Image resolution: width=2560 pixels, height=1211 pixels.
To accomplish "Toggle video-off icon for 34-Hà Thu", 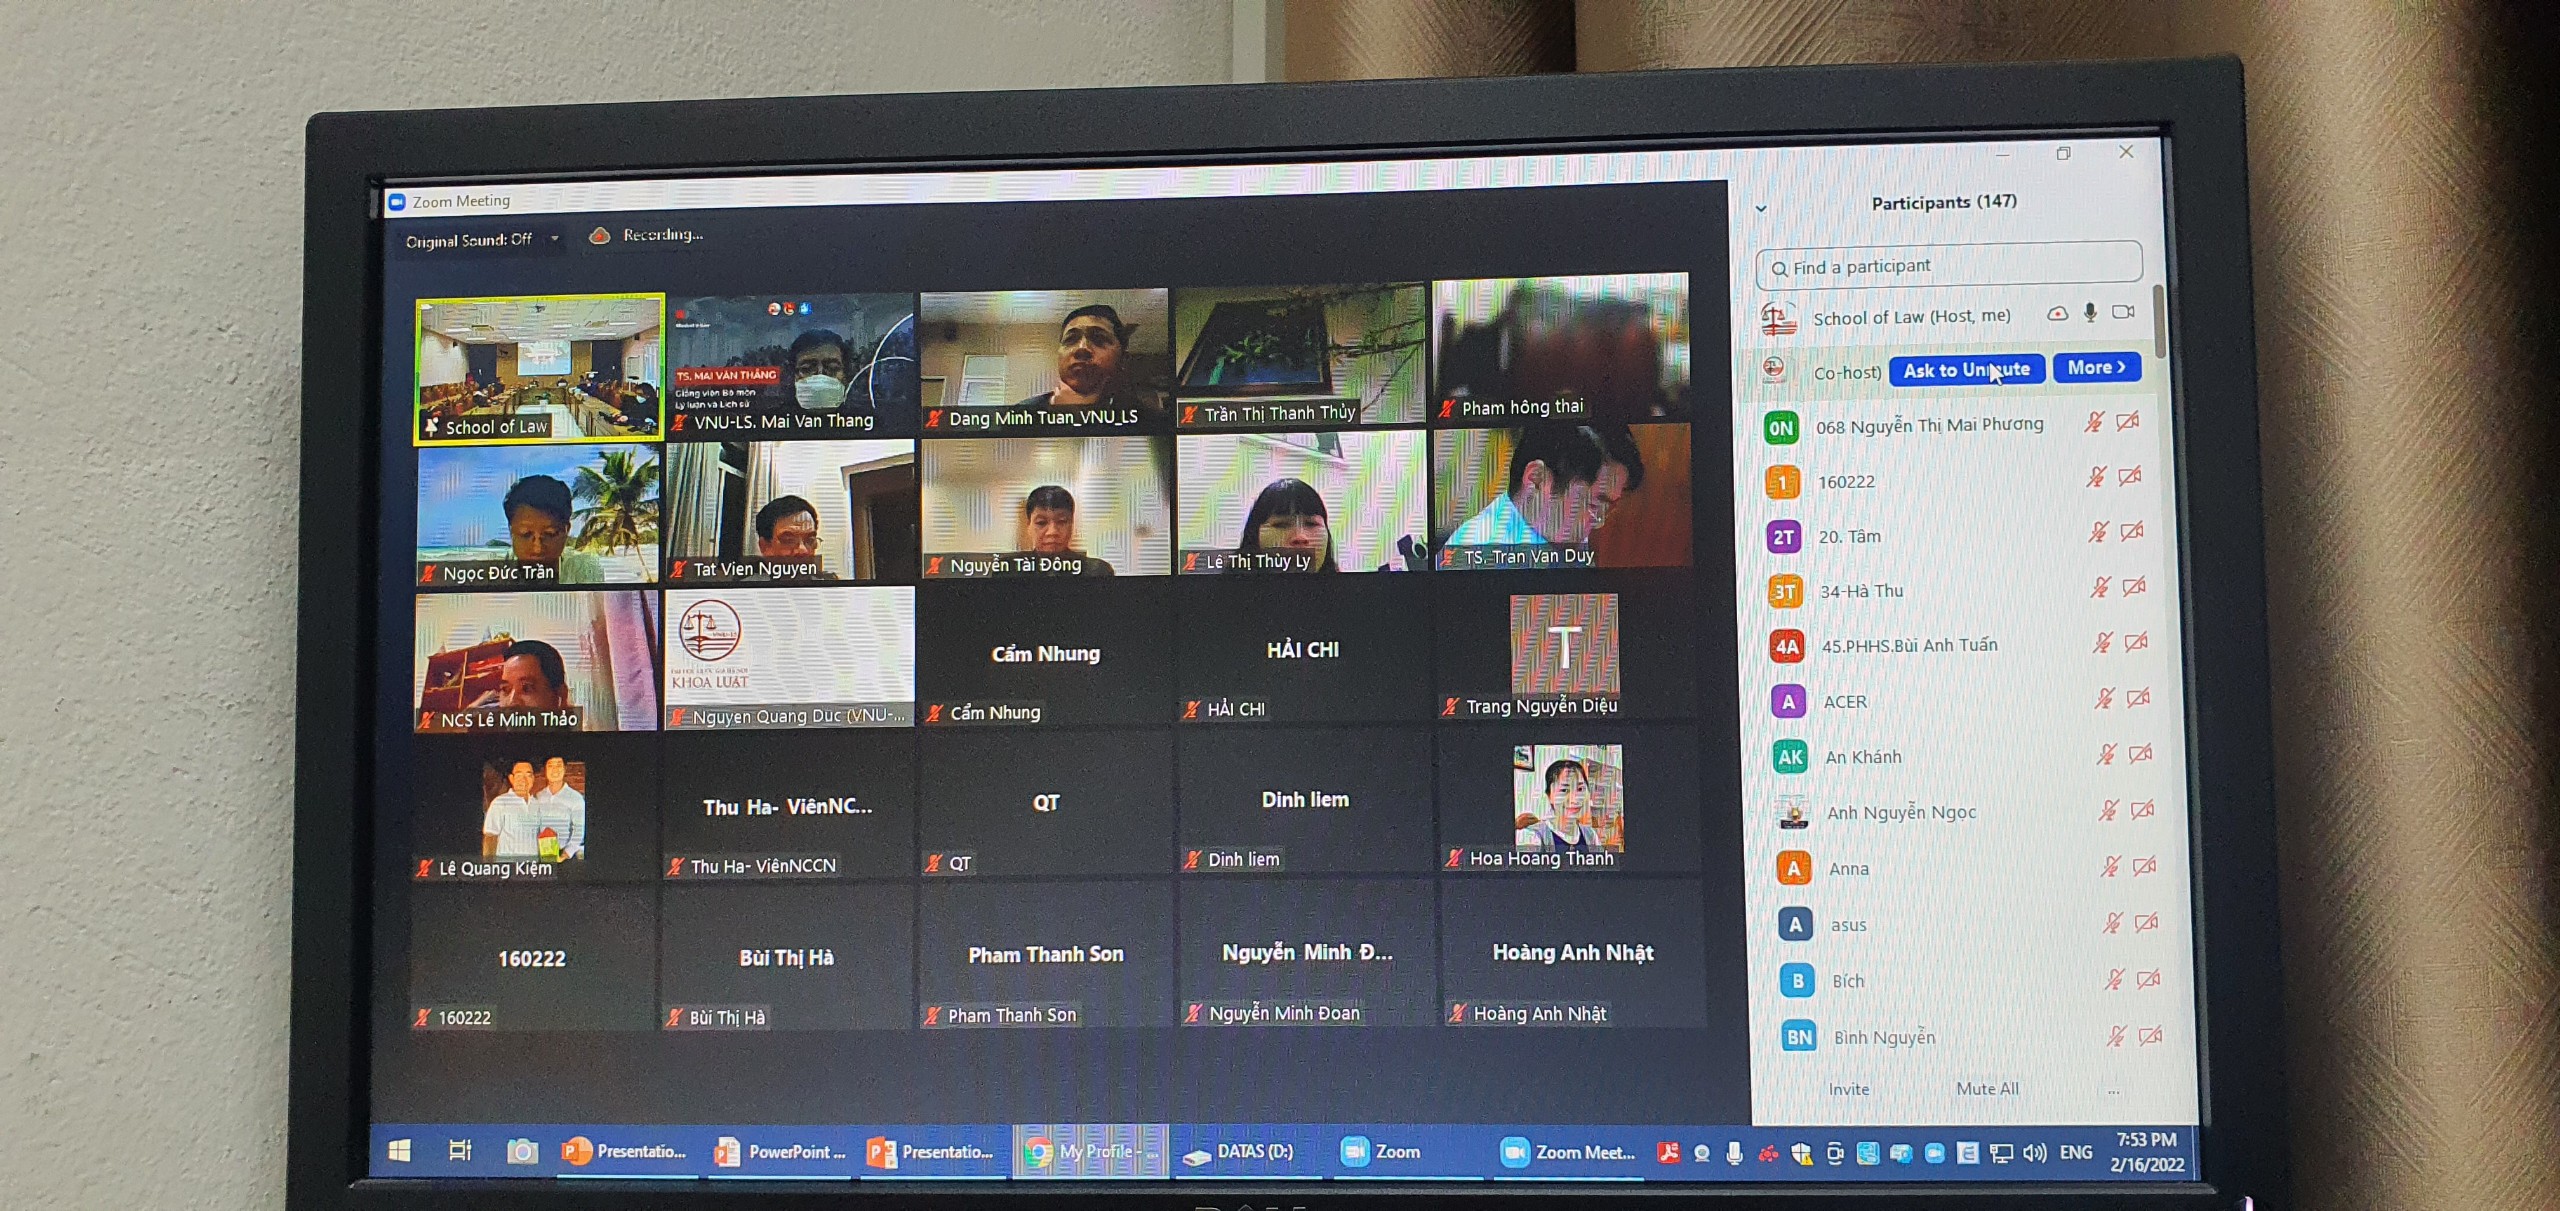I will [2134, 587].
